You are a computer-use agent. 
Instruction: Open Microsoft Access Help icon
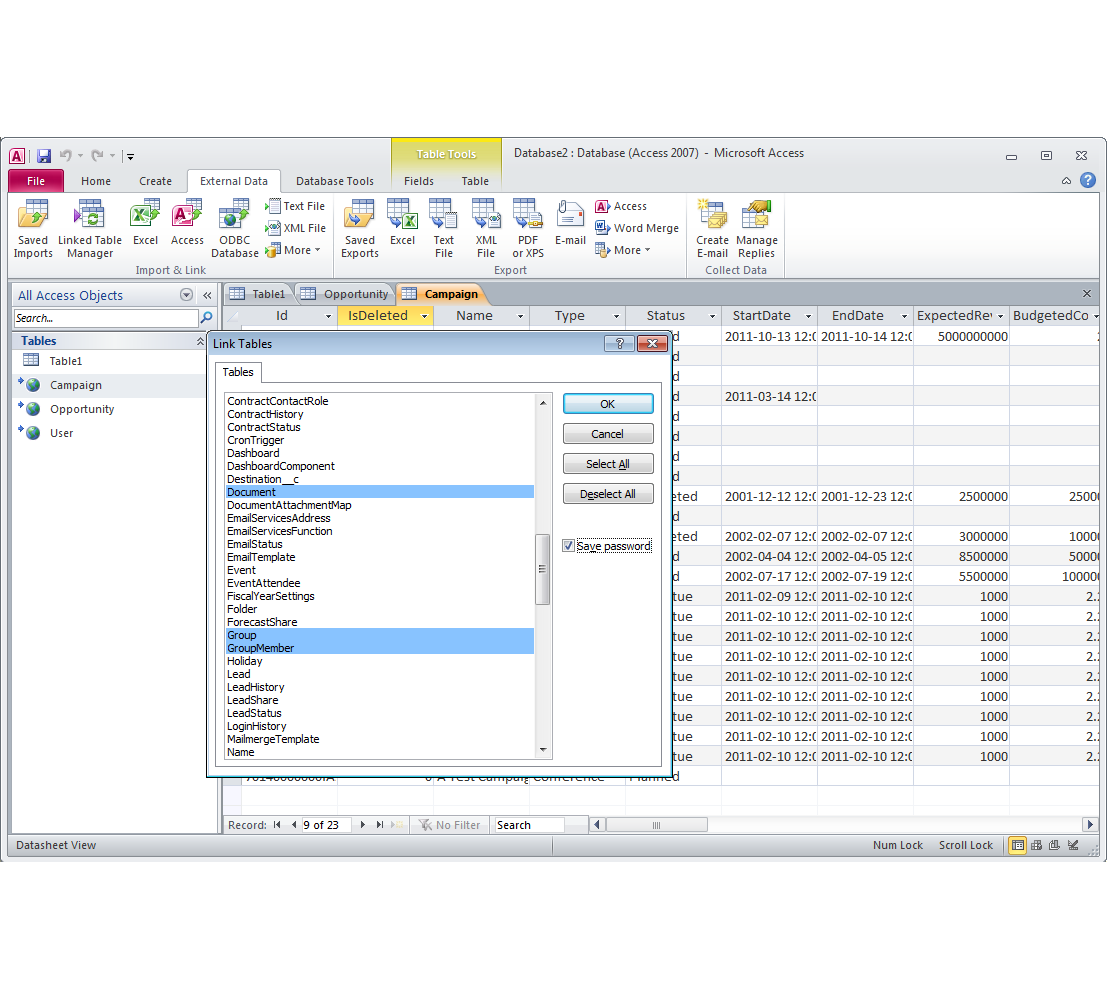point(1088,181)
